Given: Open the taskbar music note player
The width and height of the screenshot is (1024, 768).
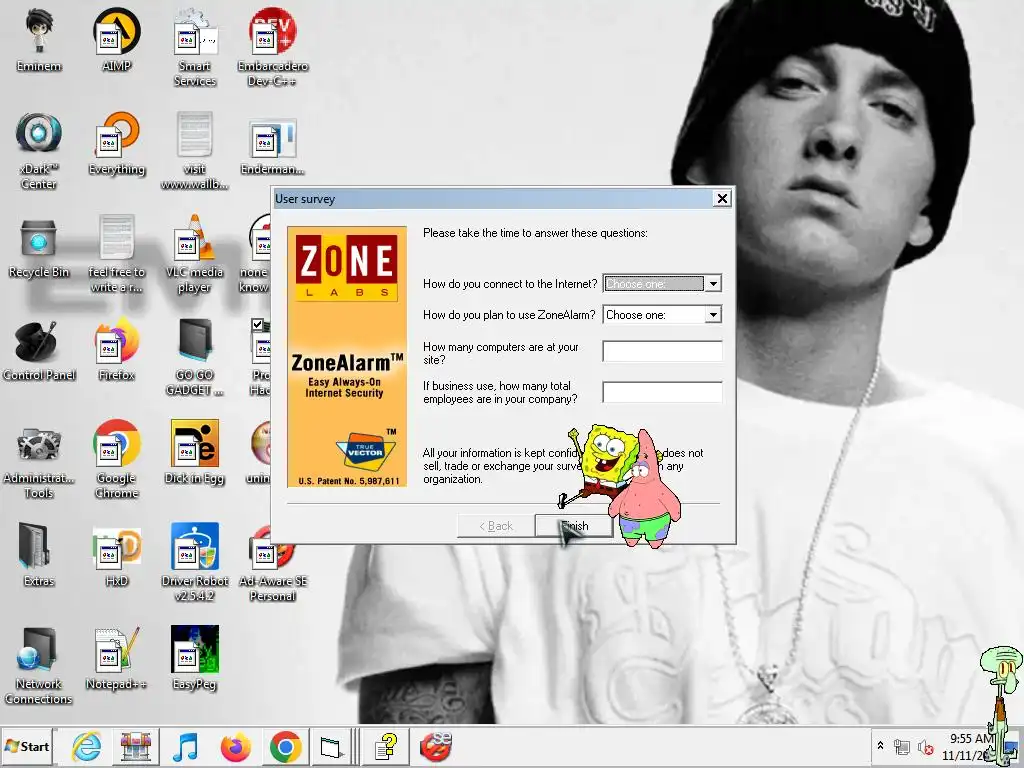Looking at the screenshot, I should [185, 746].
